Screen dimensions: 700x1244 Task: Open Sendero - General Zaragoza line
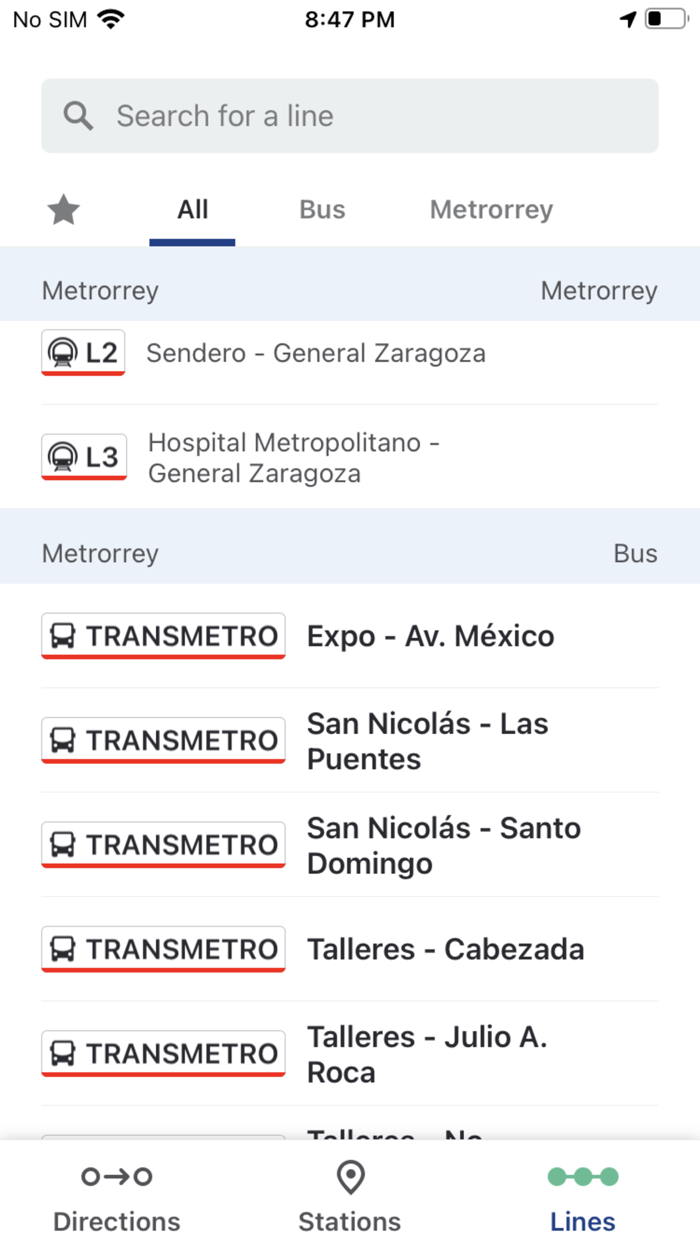click(316, 353)
